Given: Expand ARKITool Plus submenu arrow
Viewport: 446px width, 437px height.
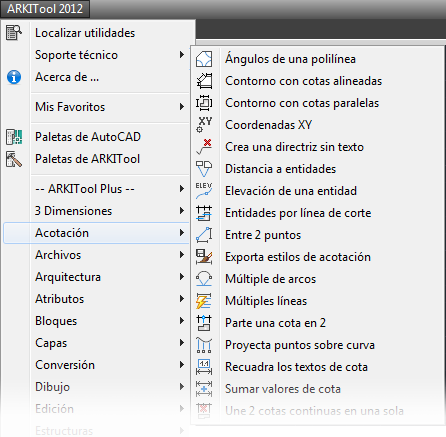Looking at the screenshot, I should tap(182, 189).
